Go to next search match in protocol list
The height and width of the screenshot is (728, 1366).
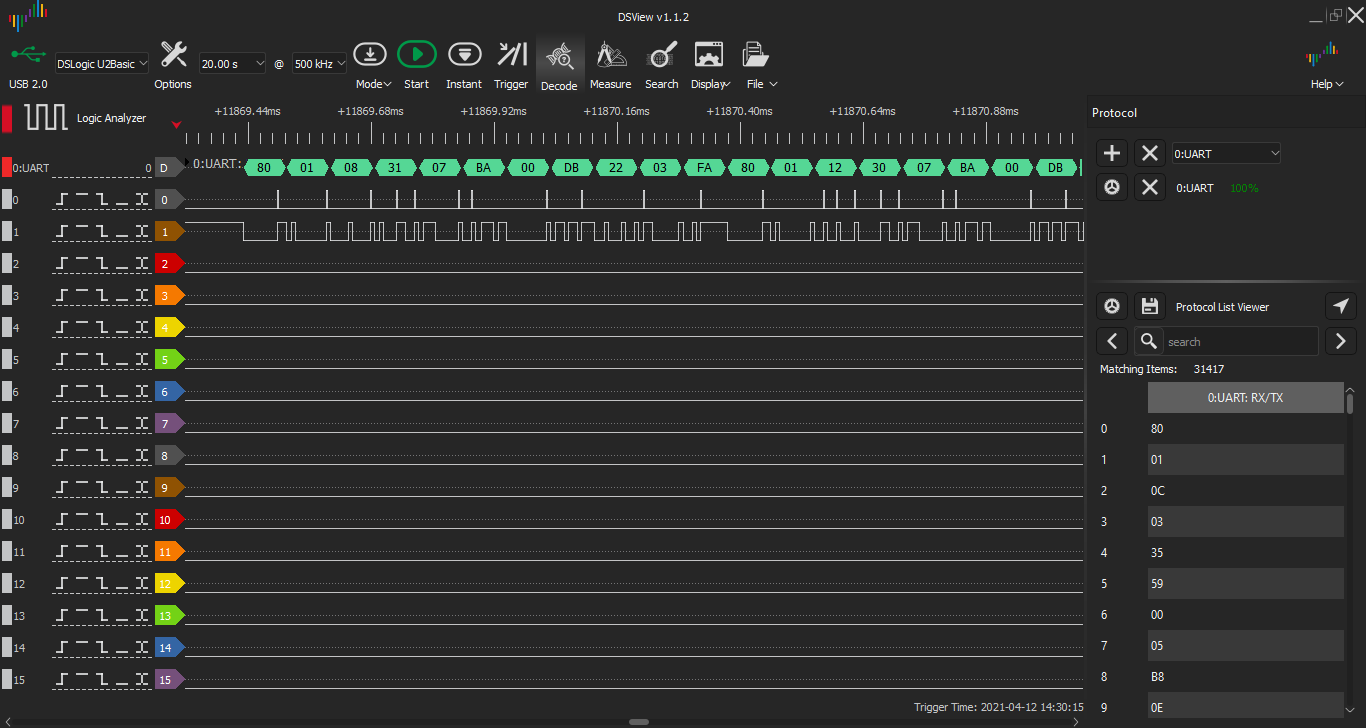tap(1341, 341)
